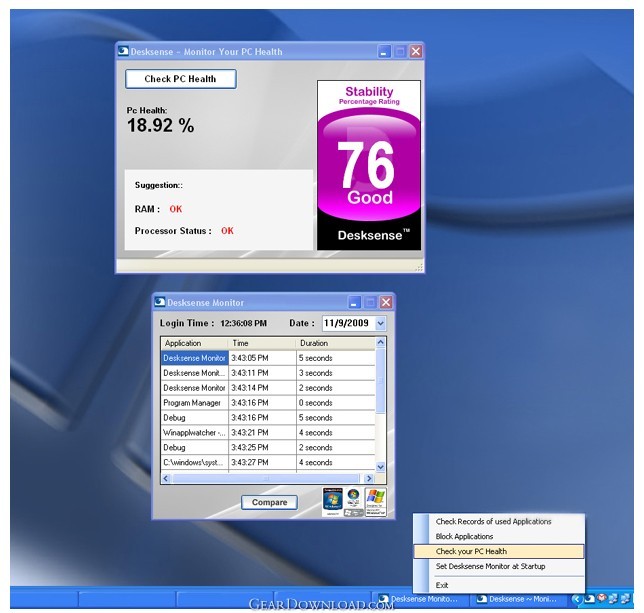Select the C:\windows\syst... row

coord(268,462)
